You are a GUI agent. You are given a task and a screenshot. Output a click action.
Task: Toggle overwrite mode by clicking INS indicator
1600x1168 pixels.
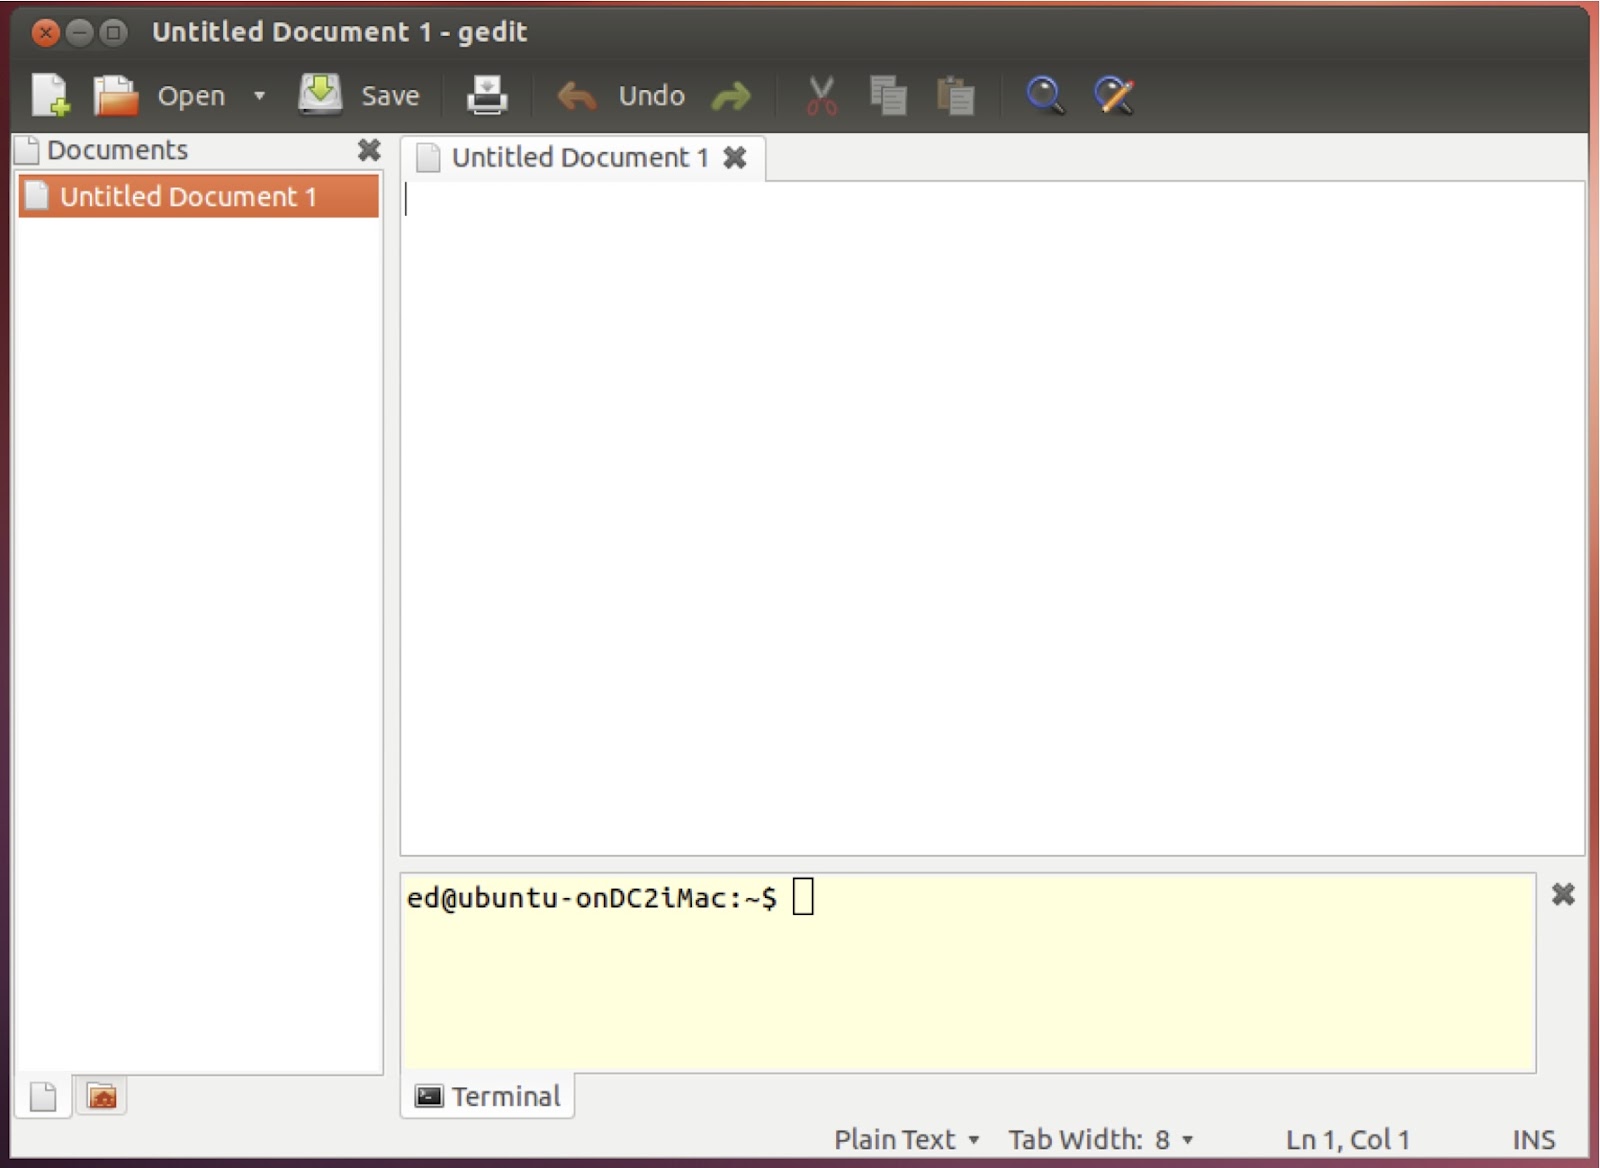click(x=1535, y=1138)
